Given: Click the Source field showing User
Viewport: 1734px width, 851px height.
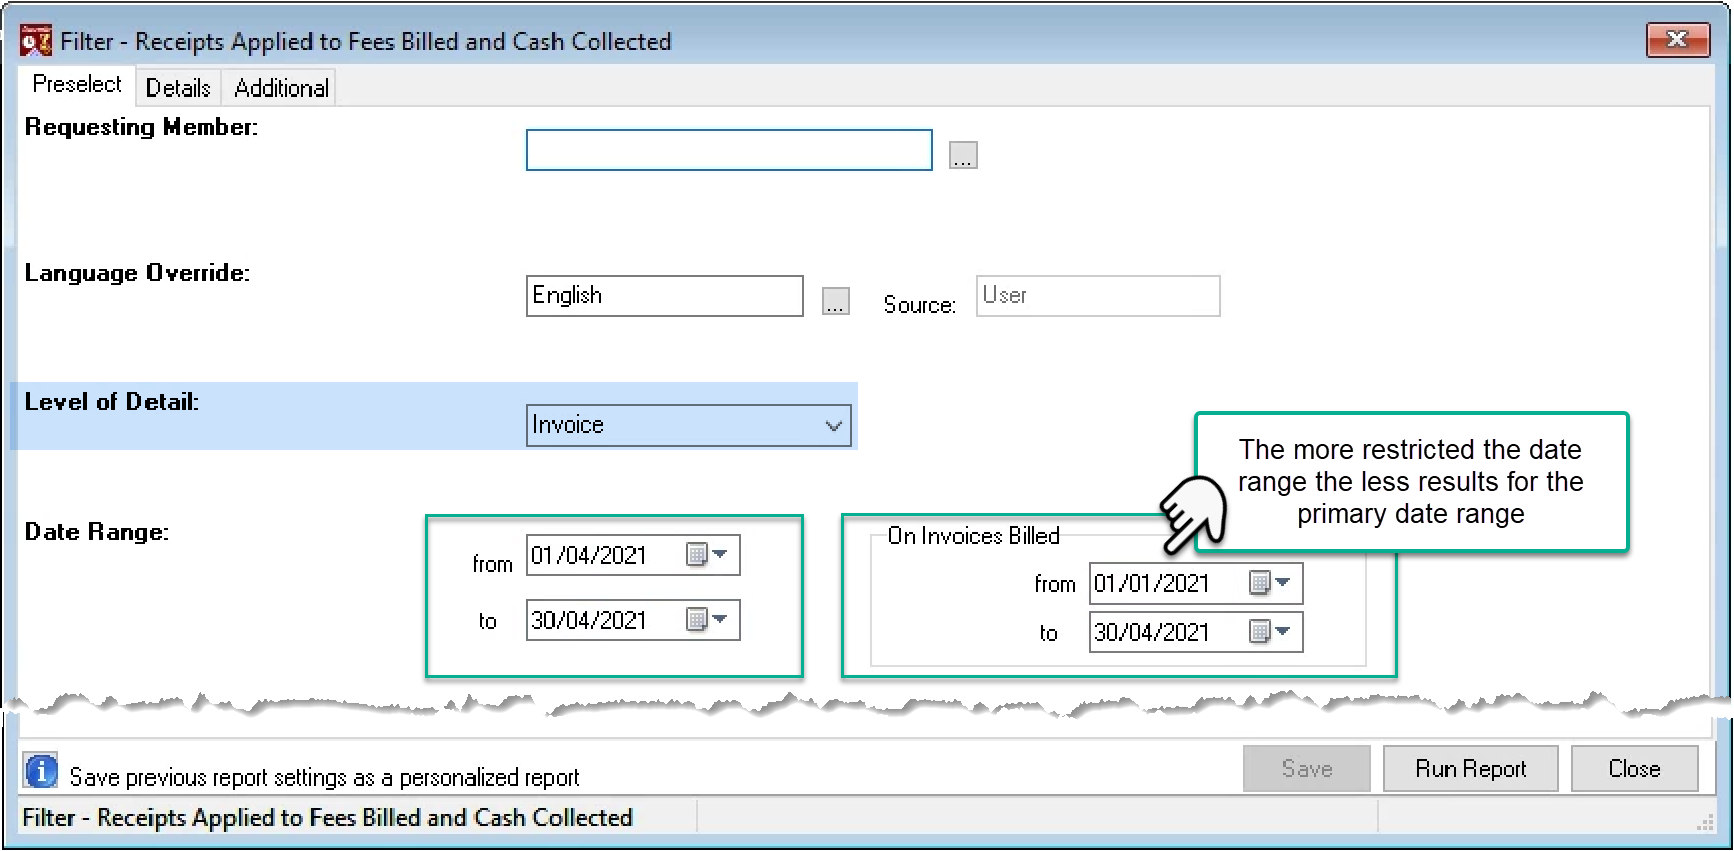Looking at the screenshot, I should [1098, 296].
